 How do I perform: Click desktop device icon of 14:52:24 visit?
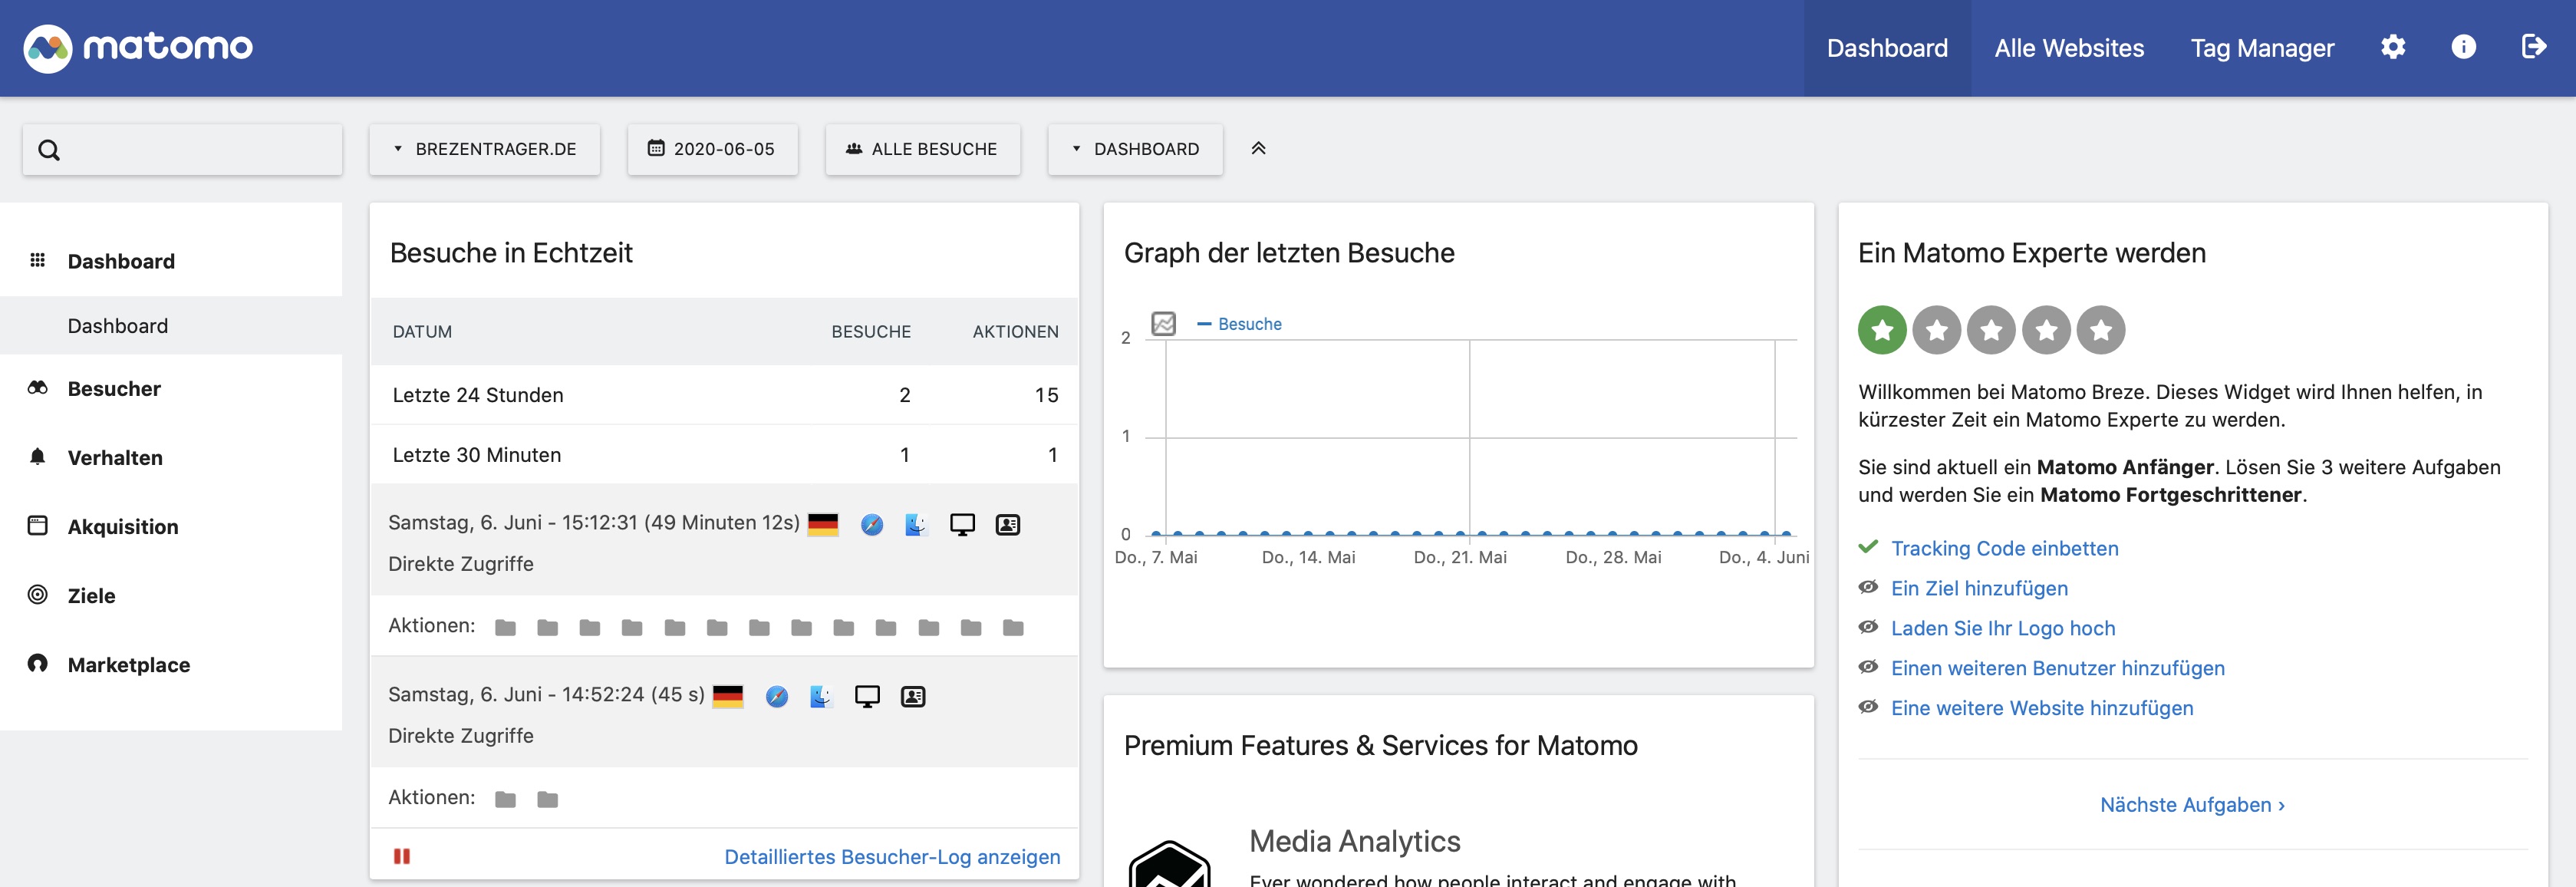867,697
